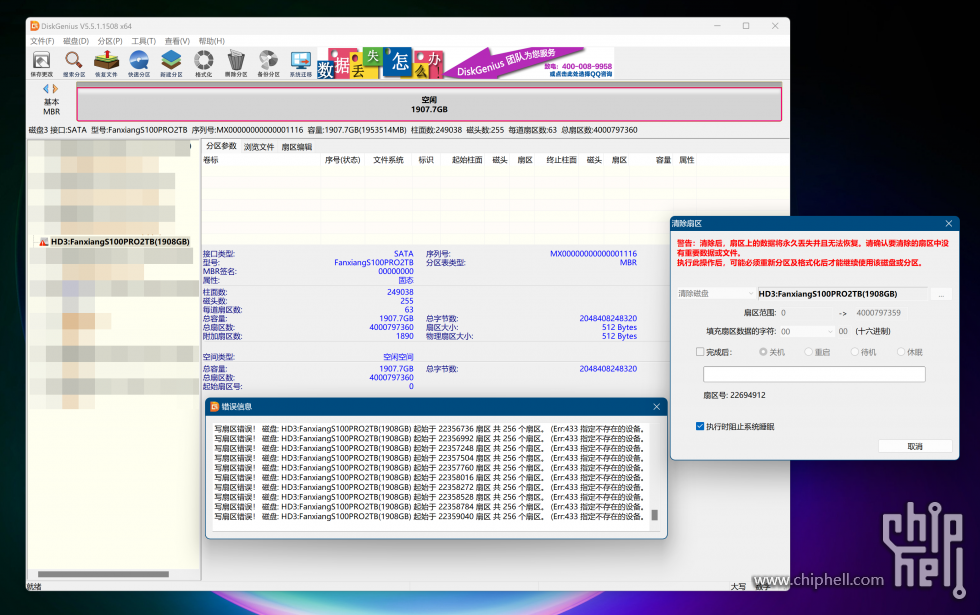Click the 保存更改 (Save Changes) toolbar icon
The height and width of the screenshot is (615, 980).
[42, 63]
